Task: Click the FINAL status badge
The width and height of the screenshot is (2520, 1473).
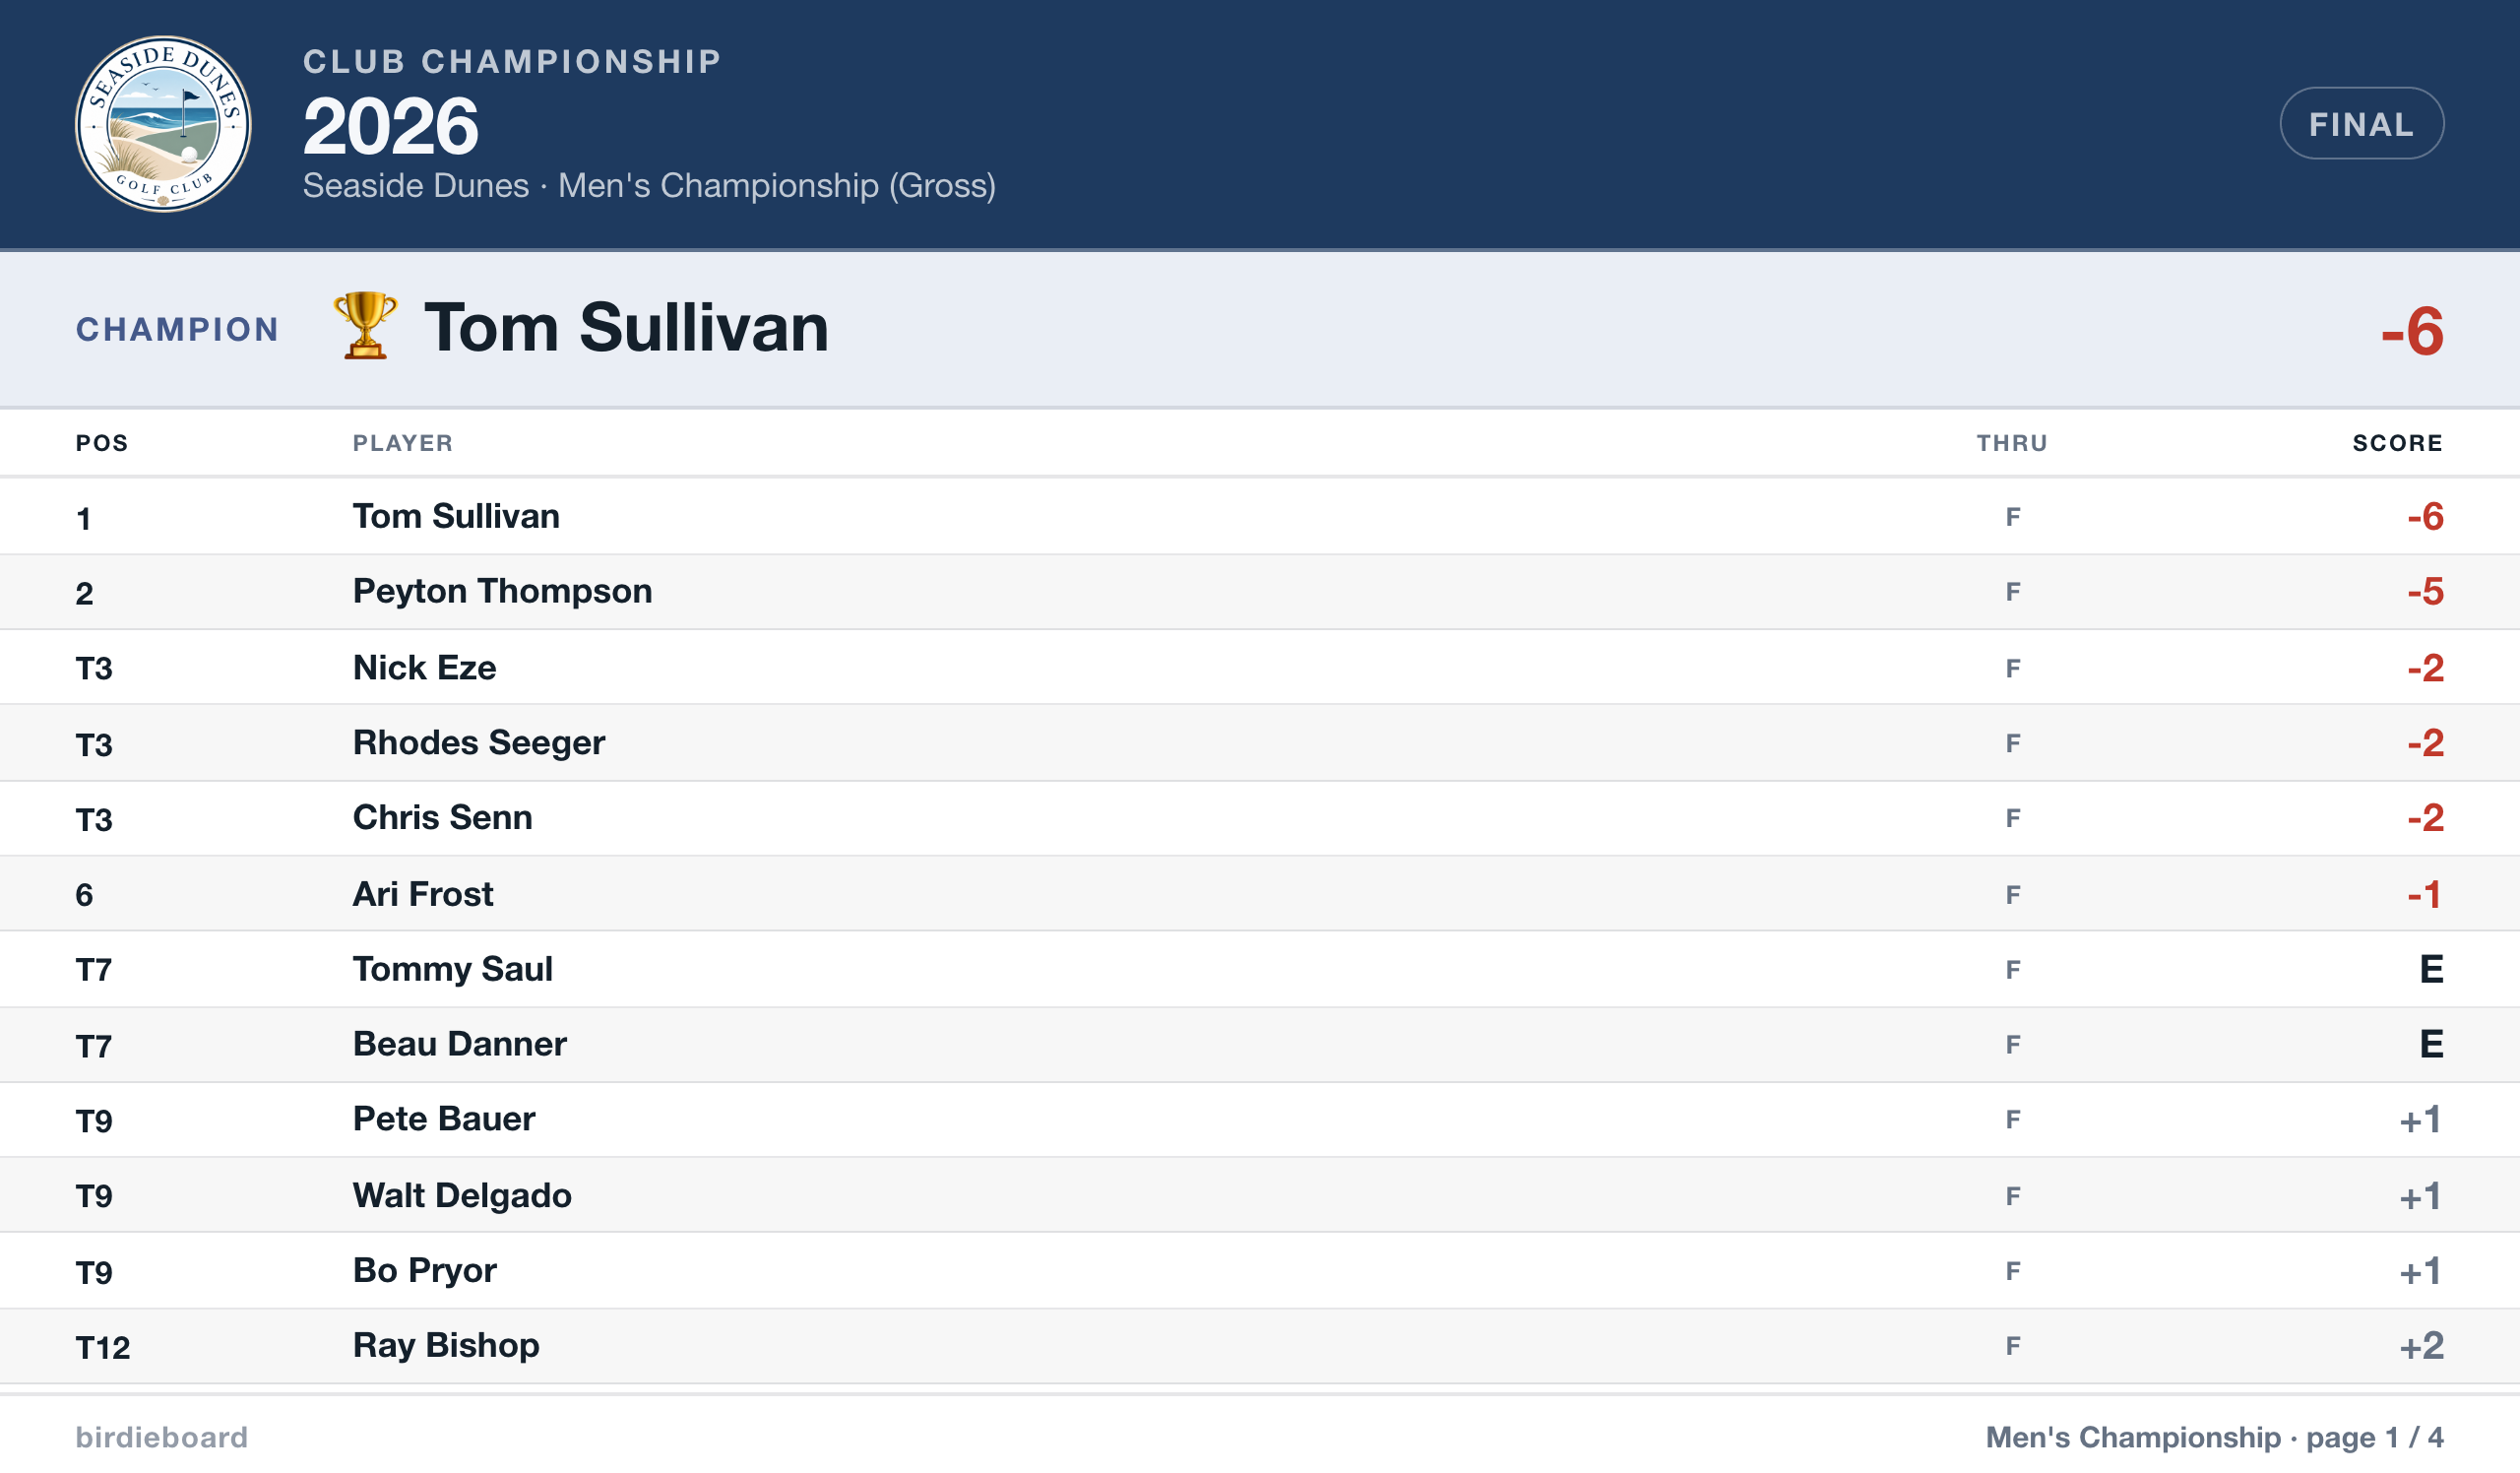Action: (x=2361, y=124)
